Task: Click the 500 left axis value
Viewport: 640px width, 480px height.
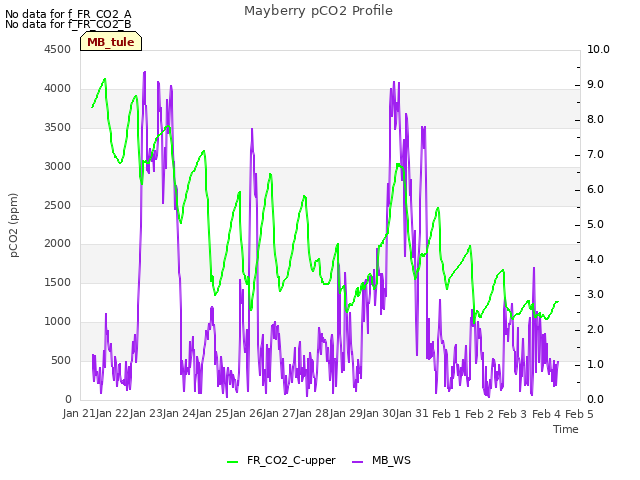Action: 61,360
